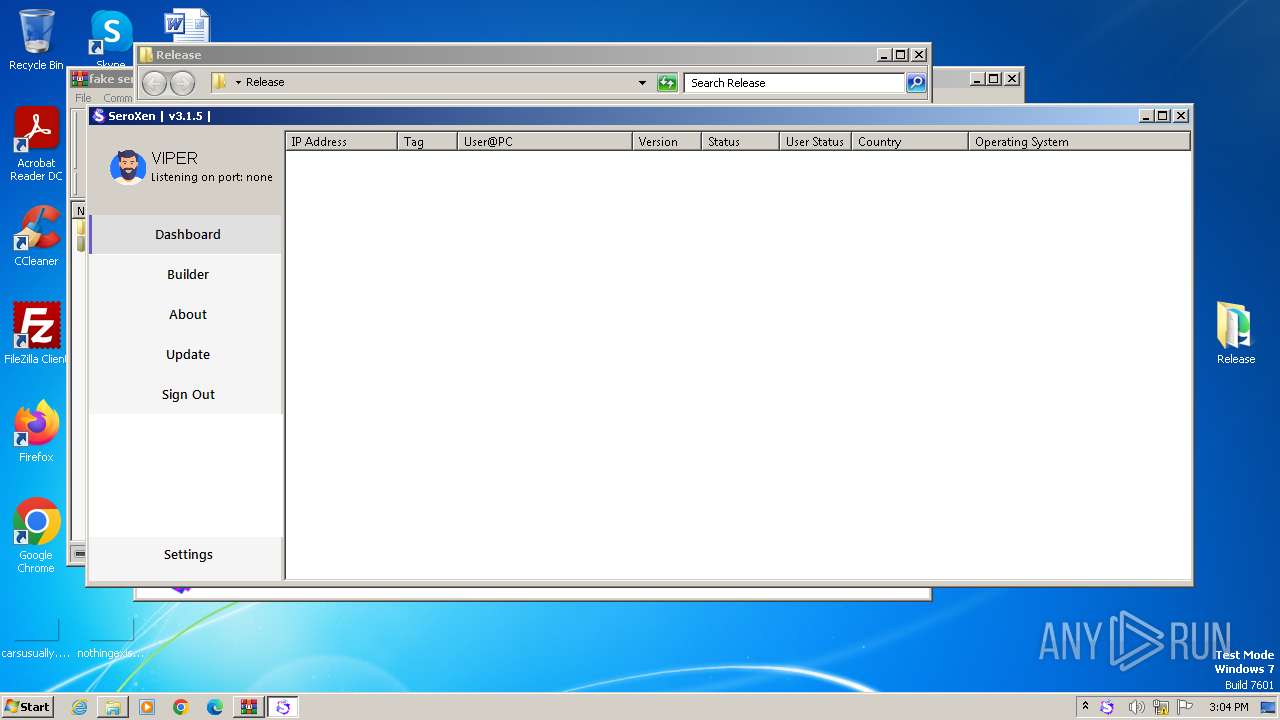Screen dimensions: 1280x720
Task: Open the File menu in WinRAR window
Action: coord(83,98)
